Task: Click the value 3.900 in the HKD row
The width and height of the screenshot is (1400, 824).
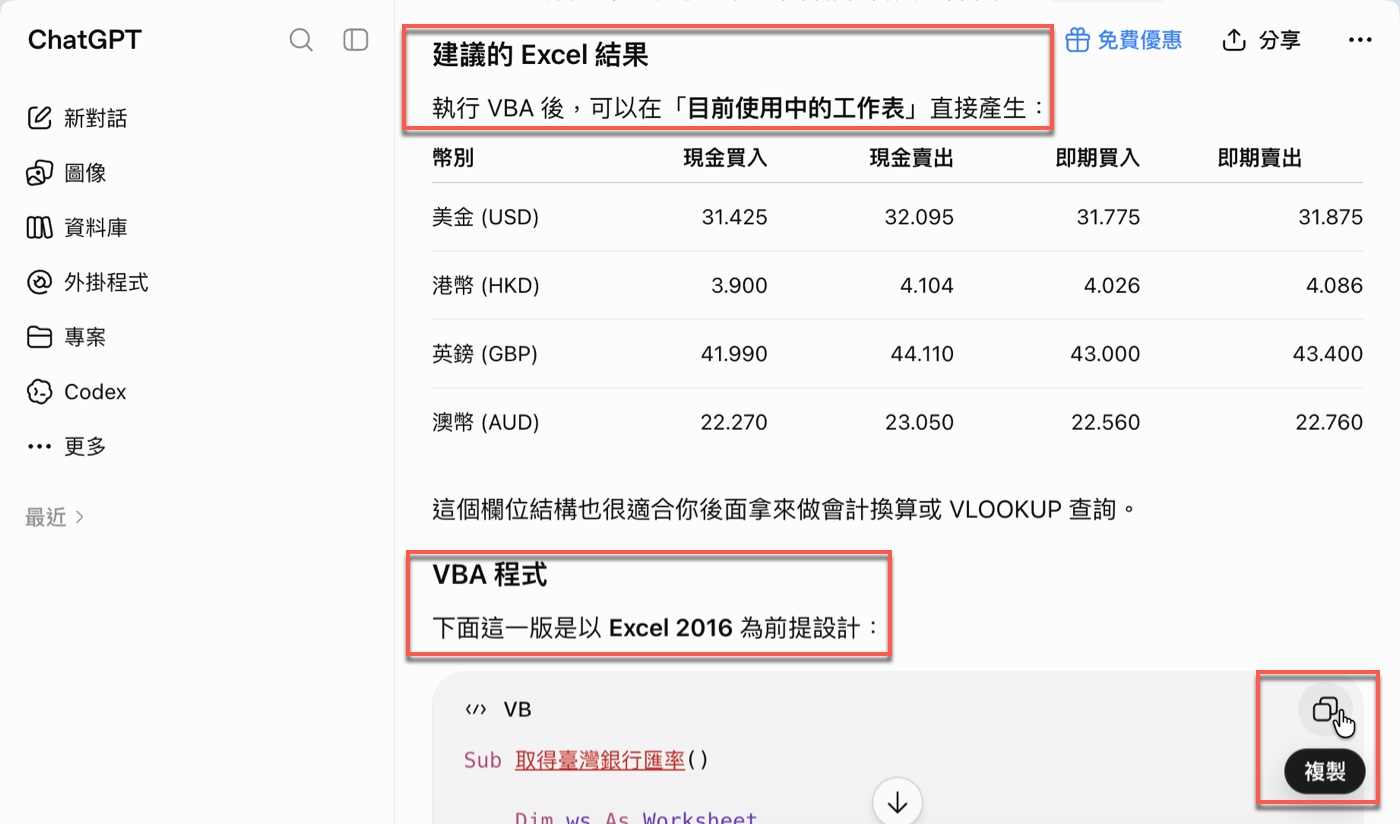Action: 740,286
